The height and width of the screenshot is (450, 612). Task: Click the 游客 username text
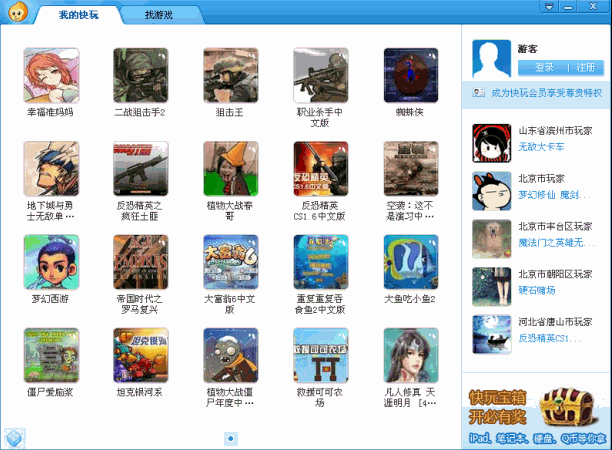pyautogui.click(x=527, y=49)
